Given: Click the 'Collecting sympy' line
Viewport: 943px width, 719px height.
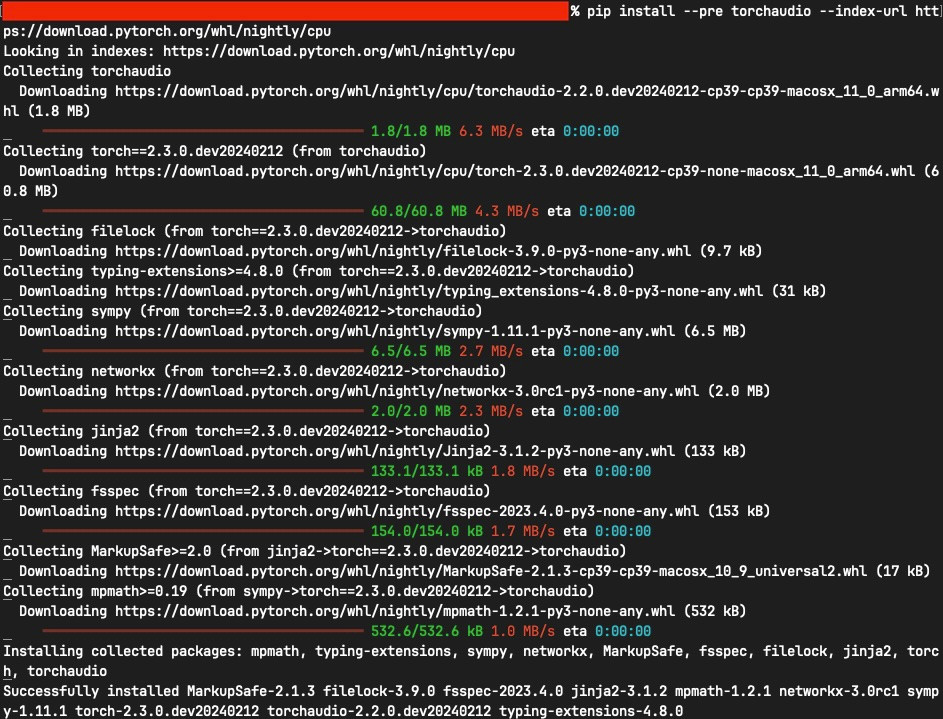Looking at the screenshot, I should (x=242, y=311).
